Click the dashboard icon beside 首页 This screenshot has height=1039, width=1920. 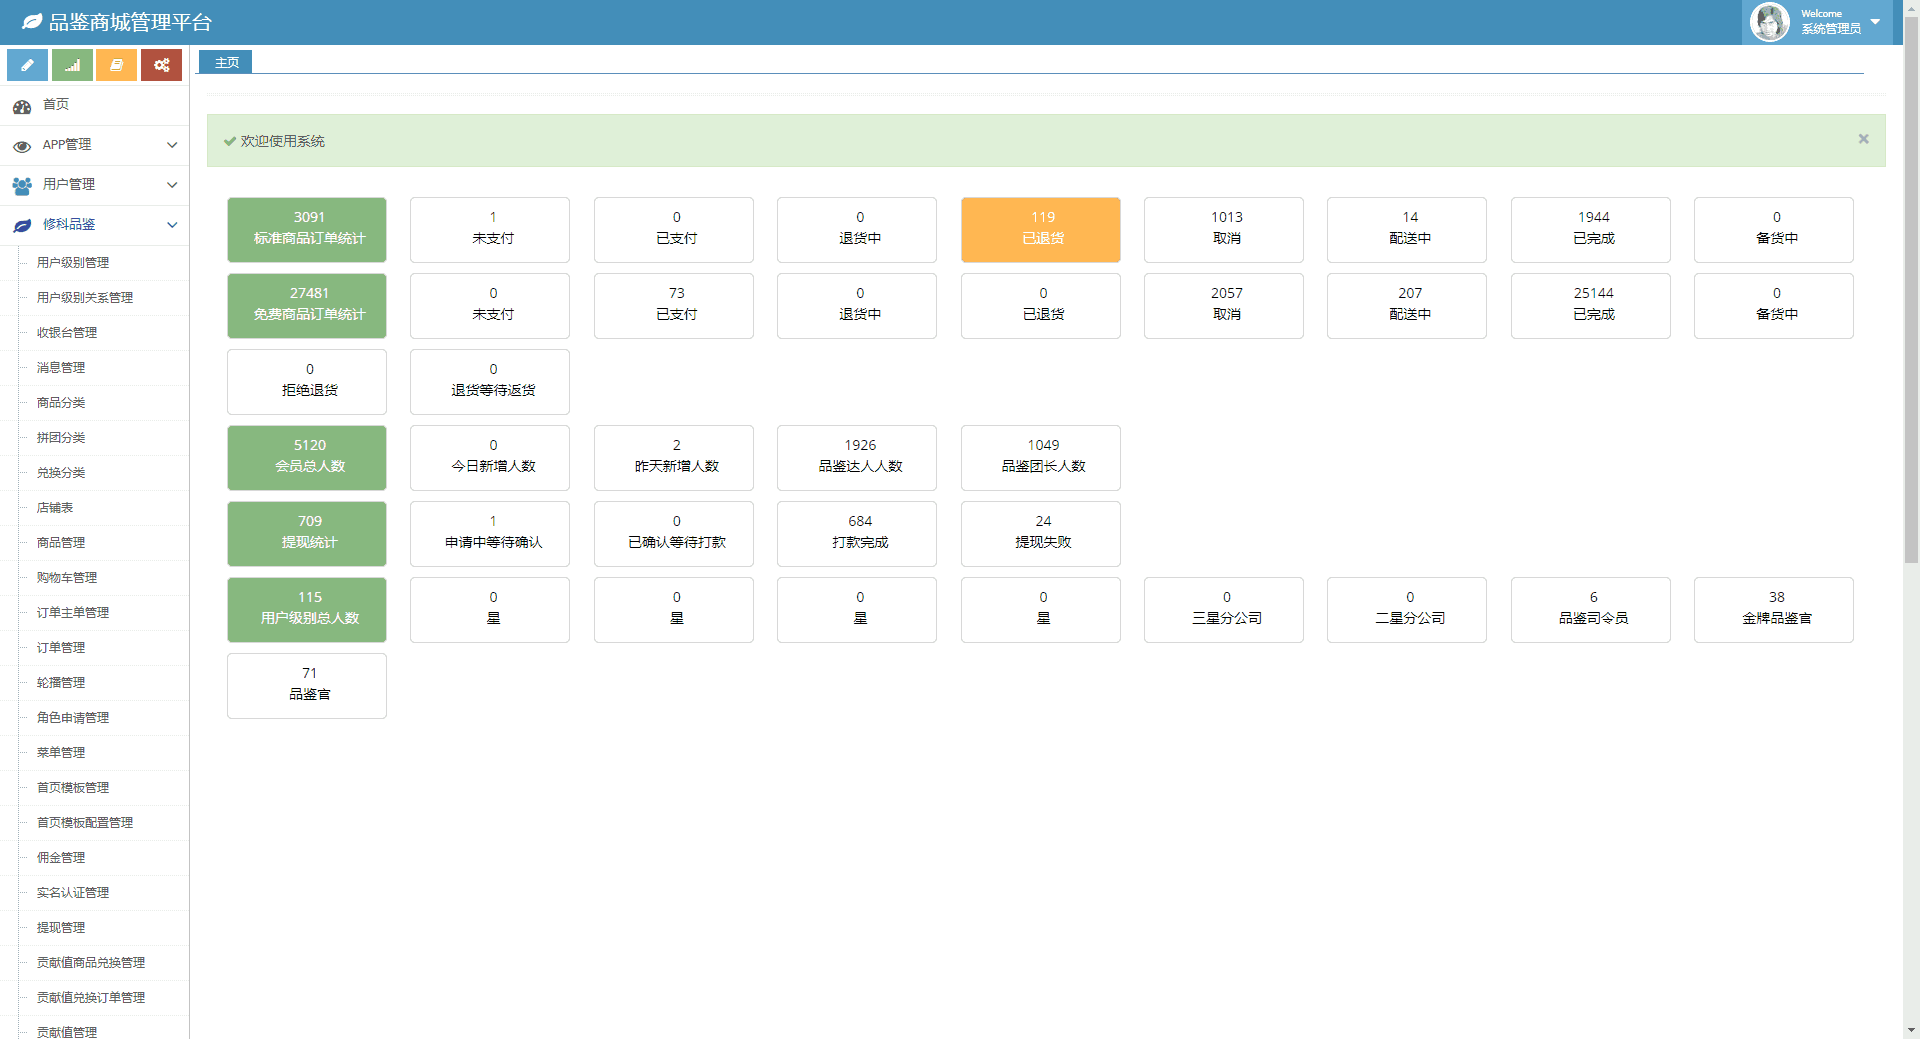tap(22, 106)
